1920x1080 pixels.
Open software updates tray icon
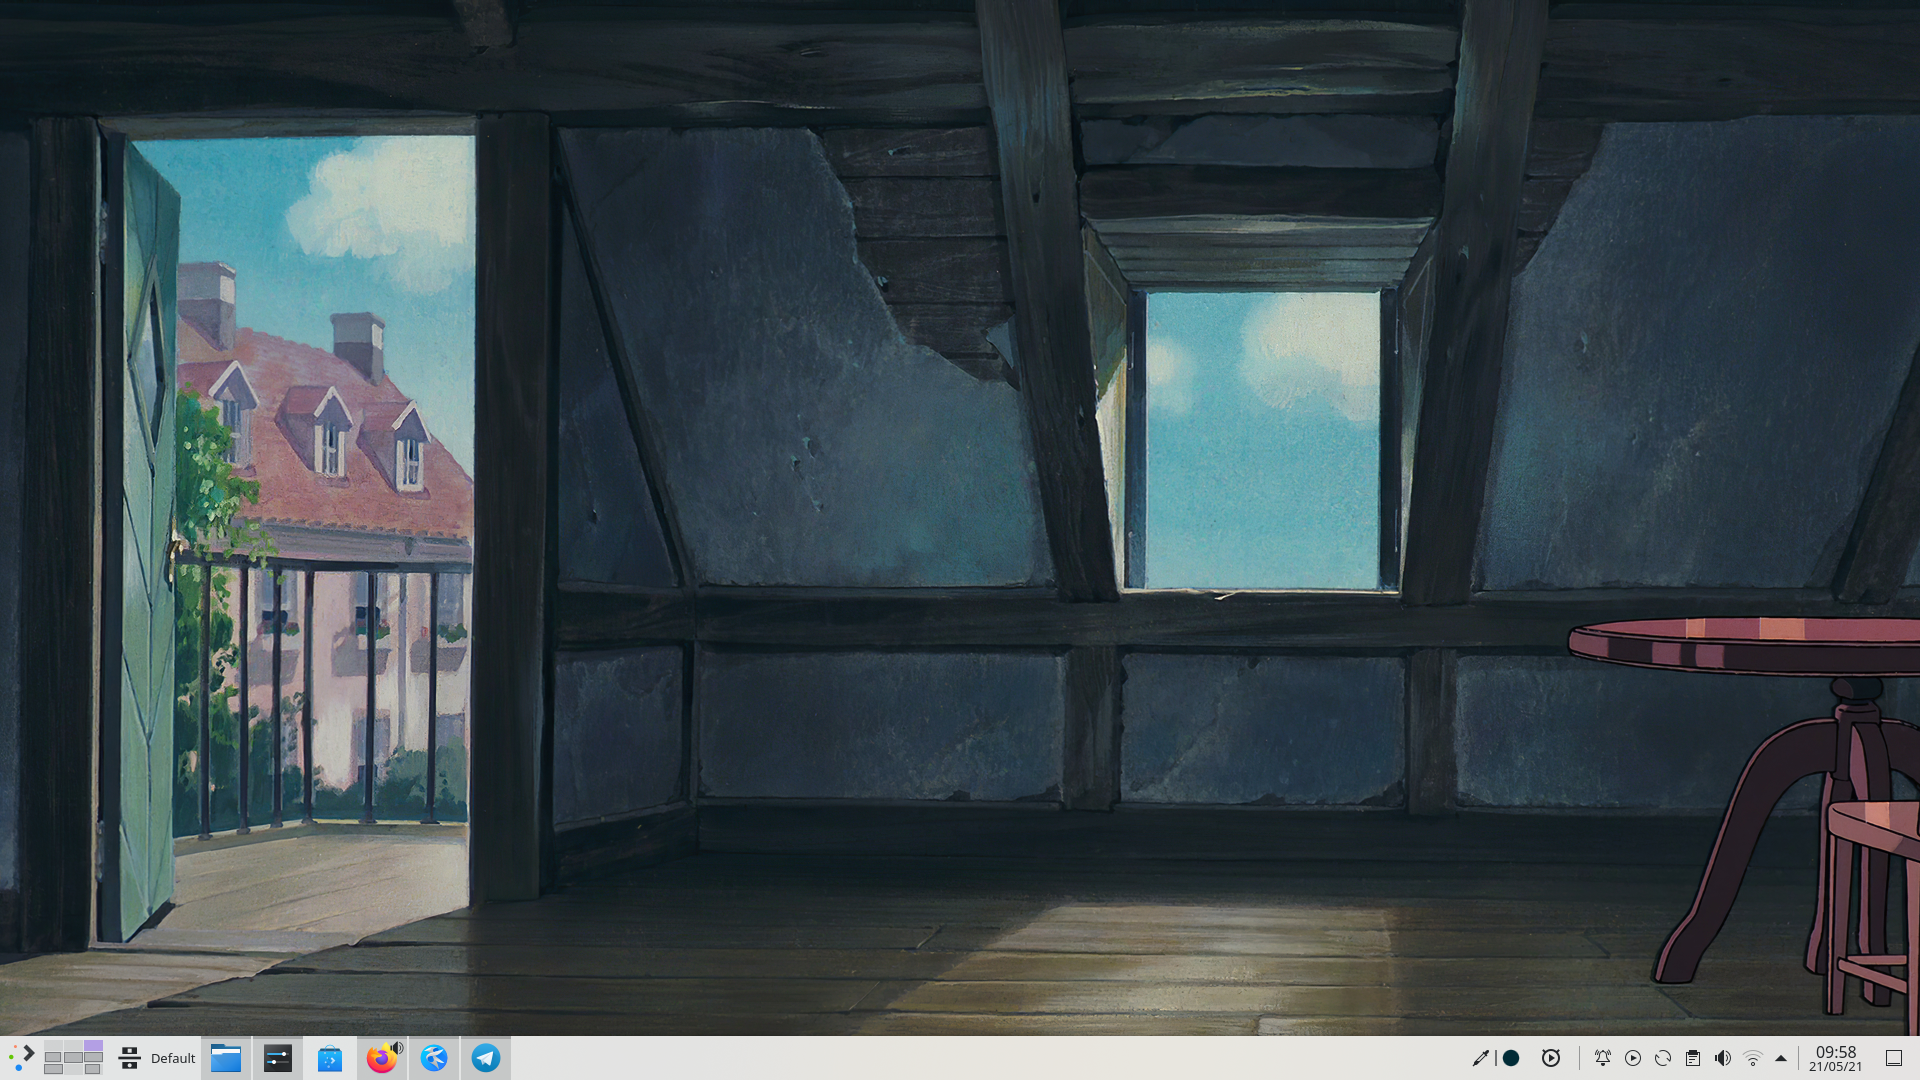1663,1058
